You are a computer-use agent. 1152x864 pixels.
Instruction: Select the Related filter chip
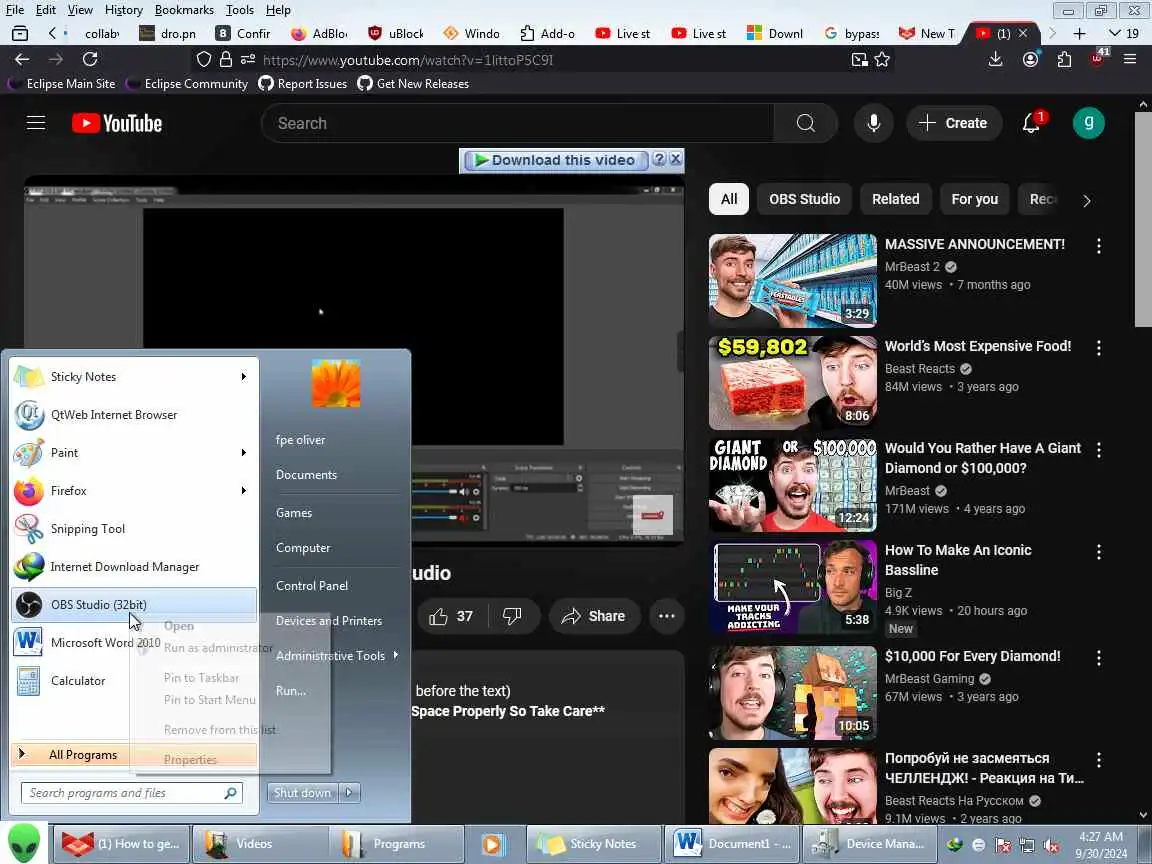pyautogui.click(x=896, y=199)
